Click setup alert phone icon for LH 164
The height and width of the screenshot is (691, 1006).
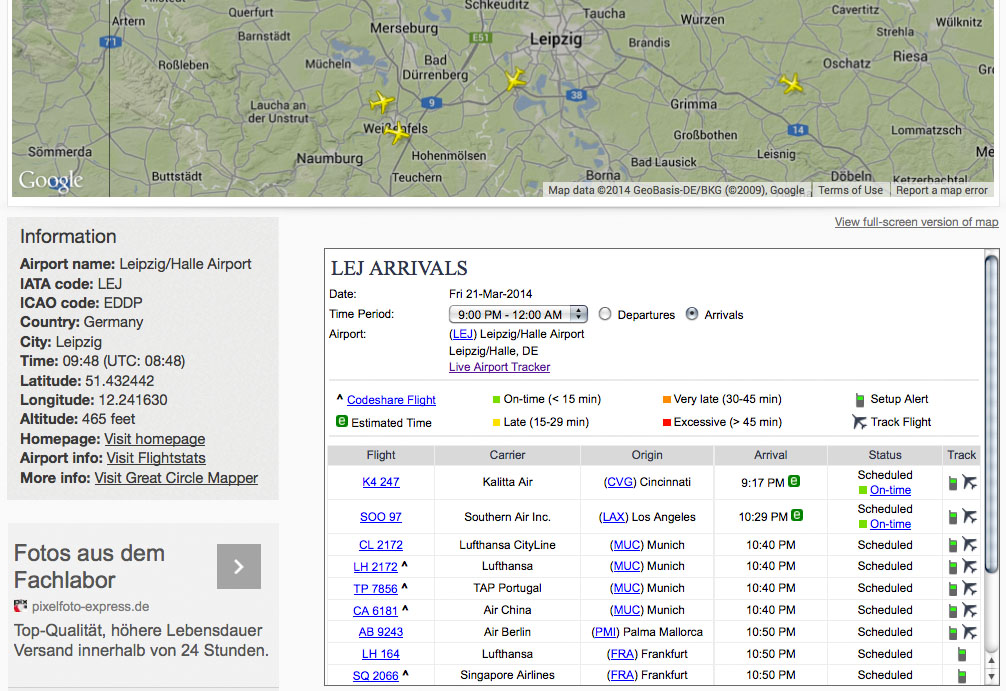tap(961, 654)
